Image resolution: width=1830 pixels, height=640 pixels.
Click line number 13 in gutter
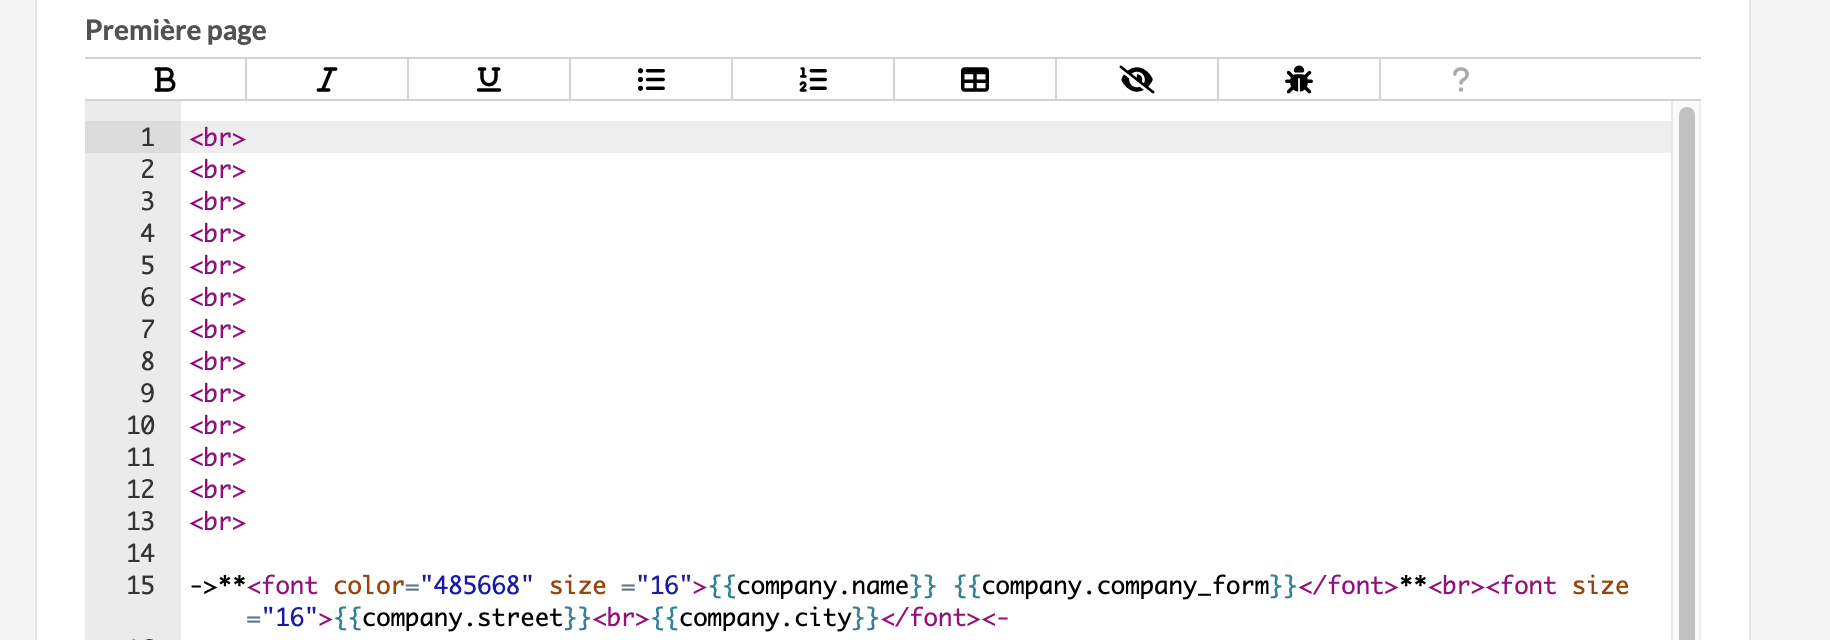click(x=141, y=521)
